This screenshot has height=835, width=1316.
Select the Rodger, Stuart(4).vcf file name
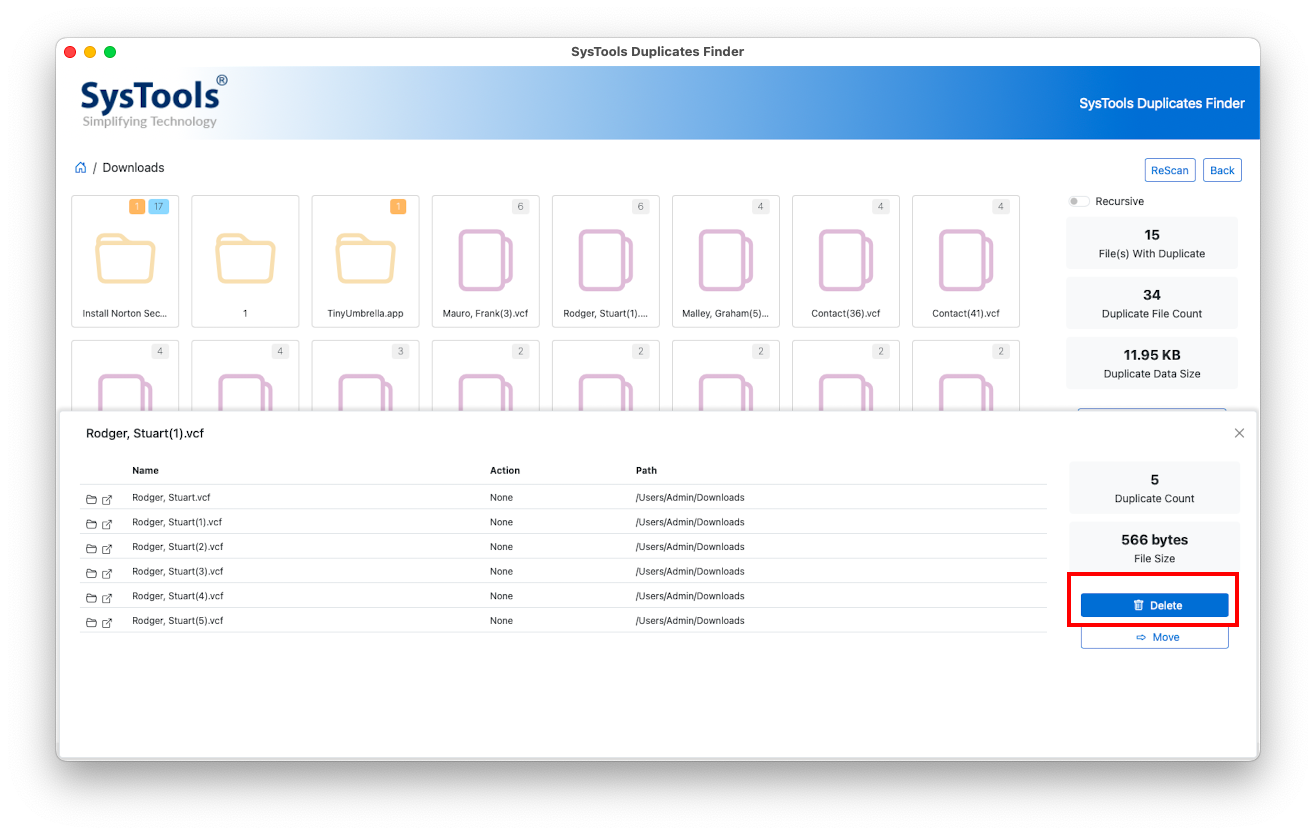(177, 596)
